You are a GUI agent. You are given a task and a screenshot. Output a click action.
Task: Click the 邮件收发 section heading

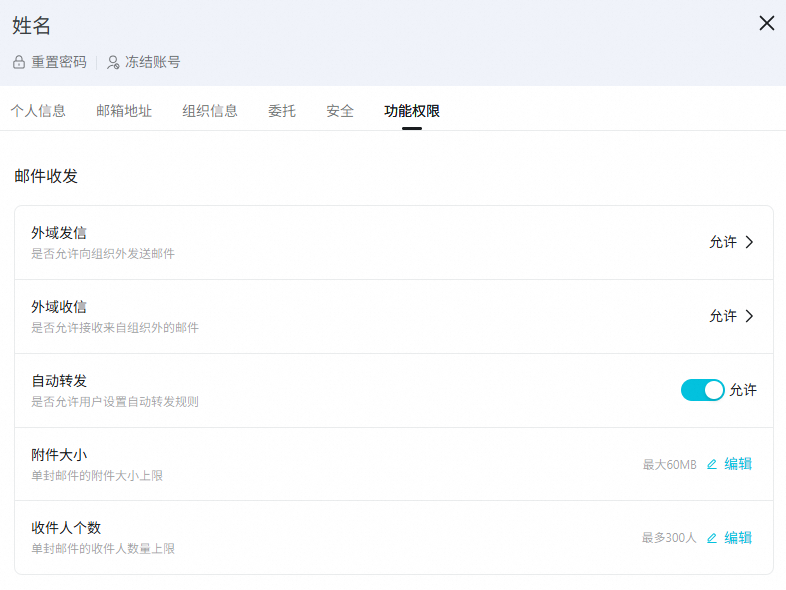pos(46,176)
